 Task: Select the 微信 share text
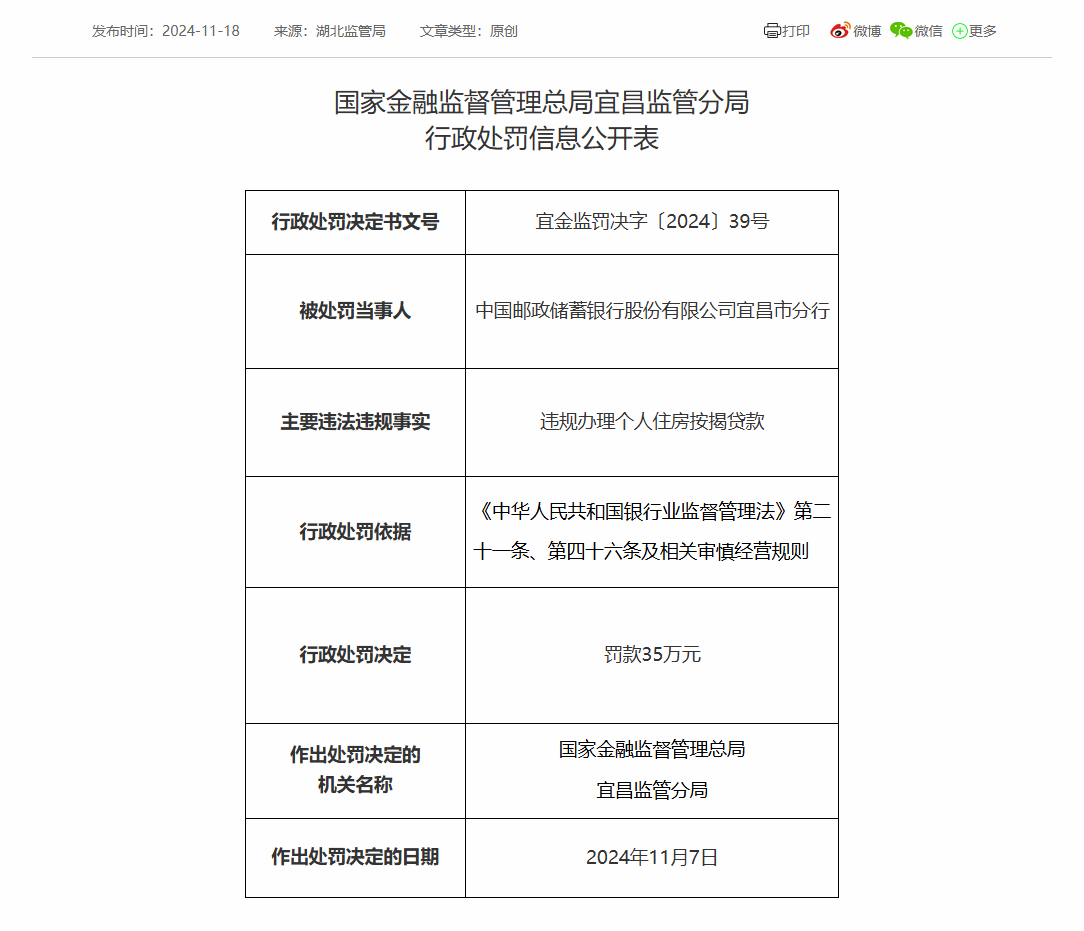coord(928,31)
